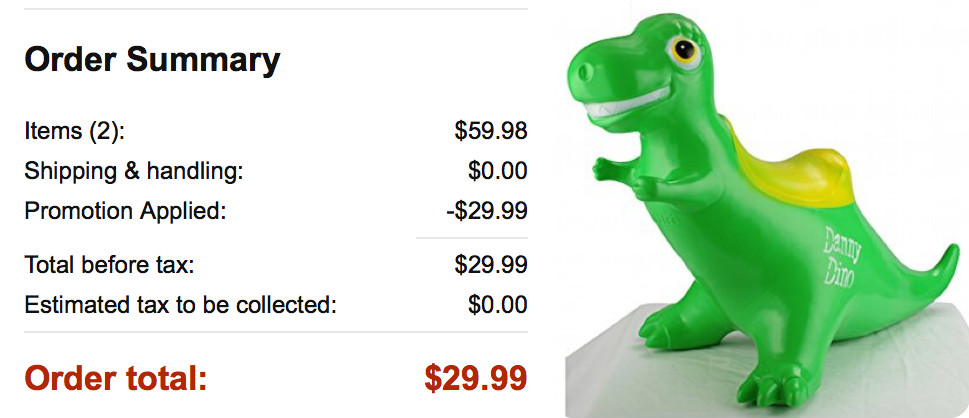Screen dimensions: 969x418
Task: Click the dinosaur's raised arm
Action: click(610, 168)
